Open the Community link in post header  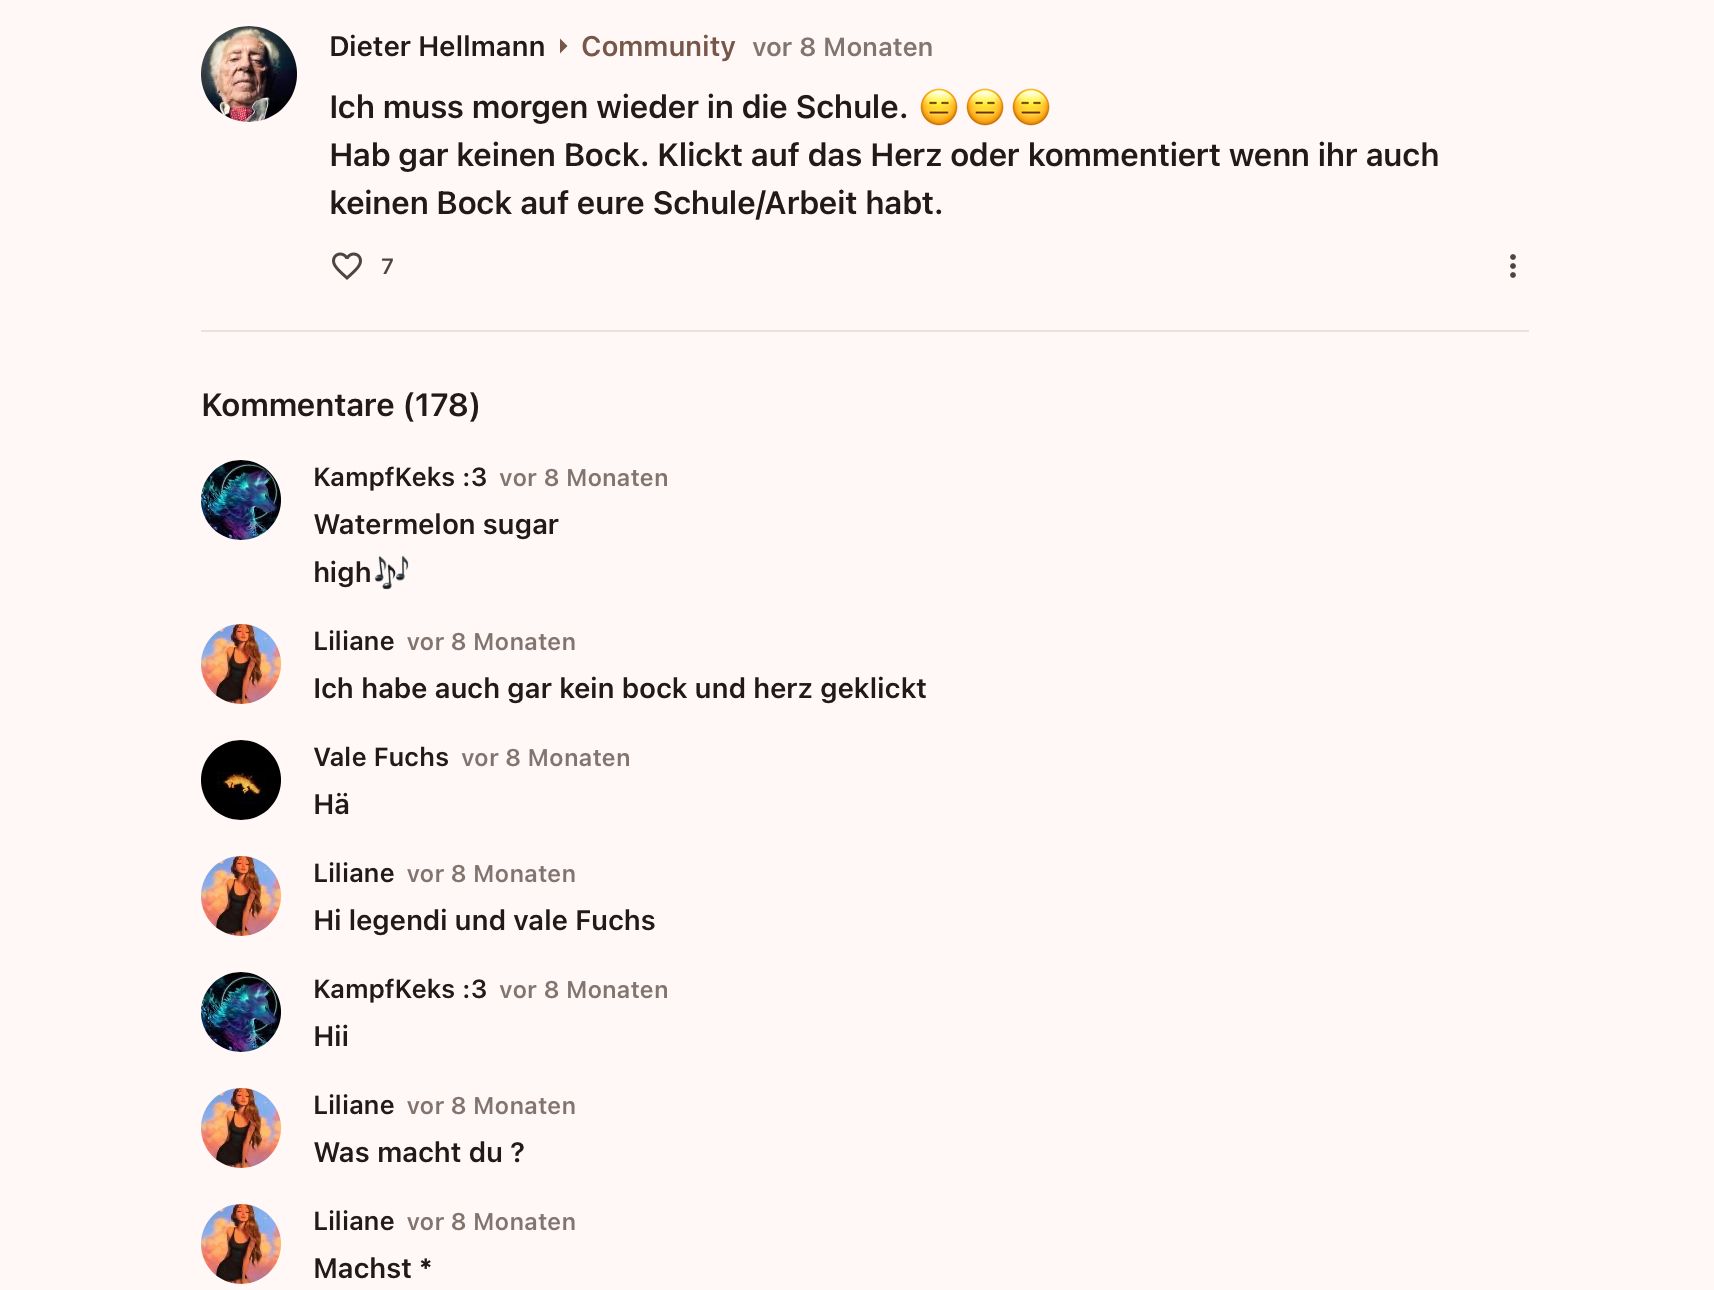click(658, 47)
